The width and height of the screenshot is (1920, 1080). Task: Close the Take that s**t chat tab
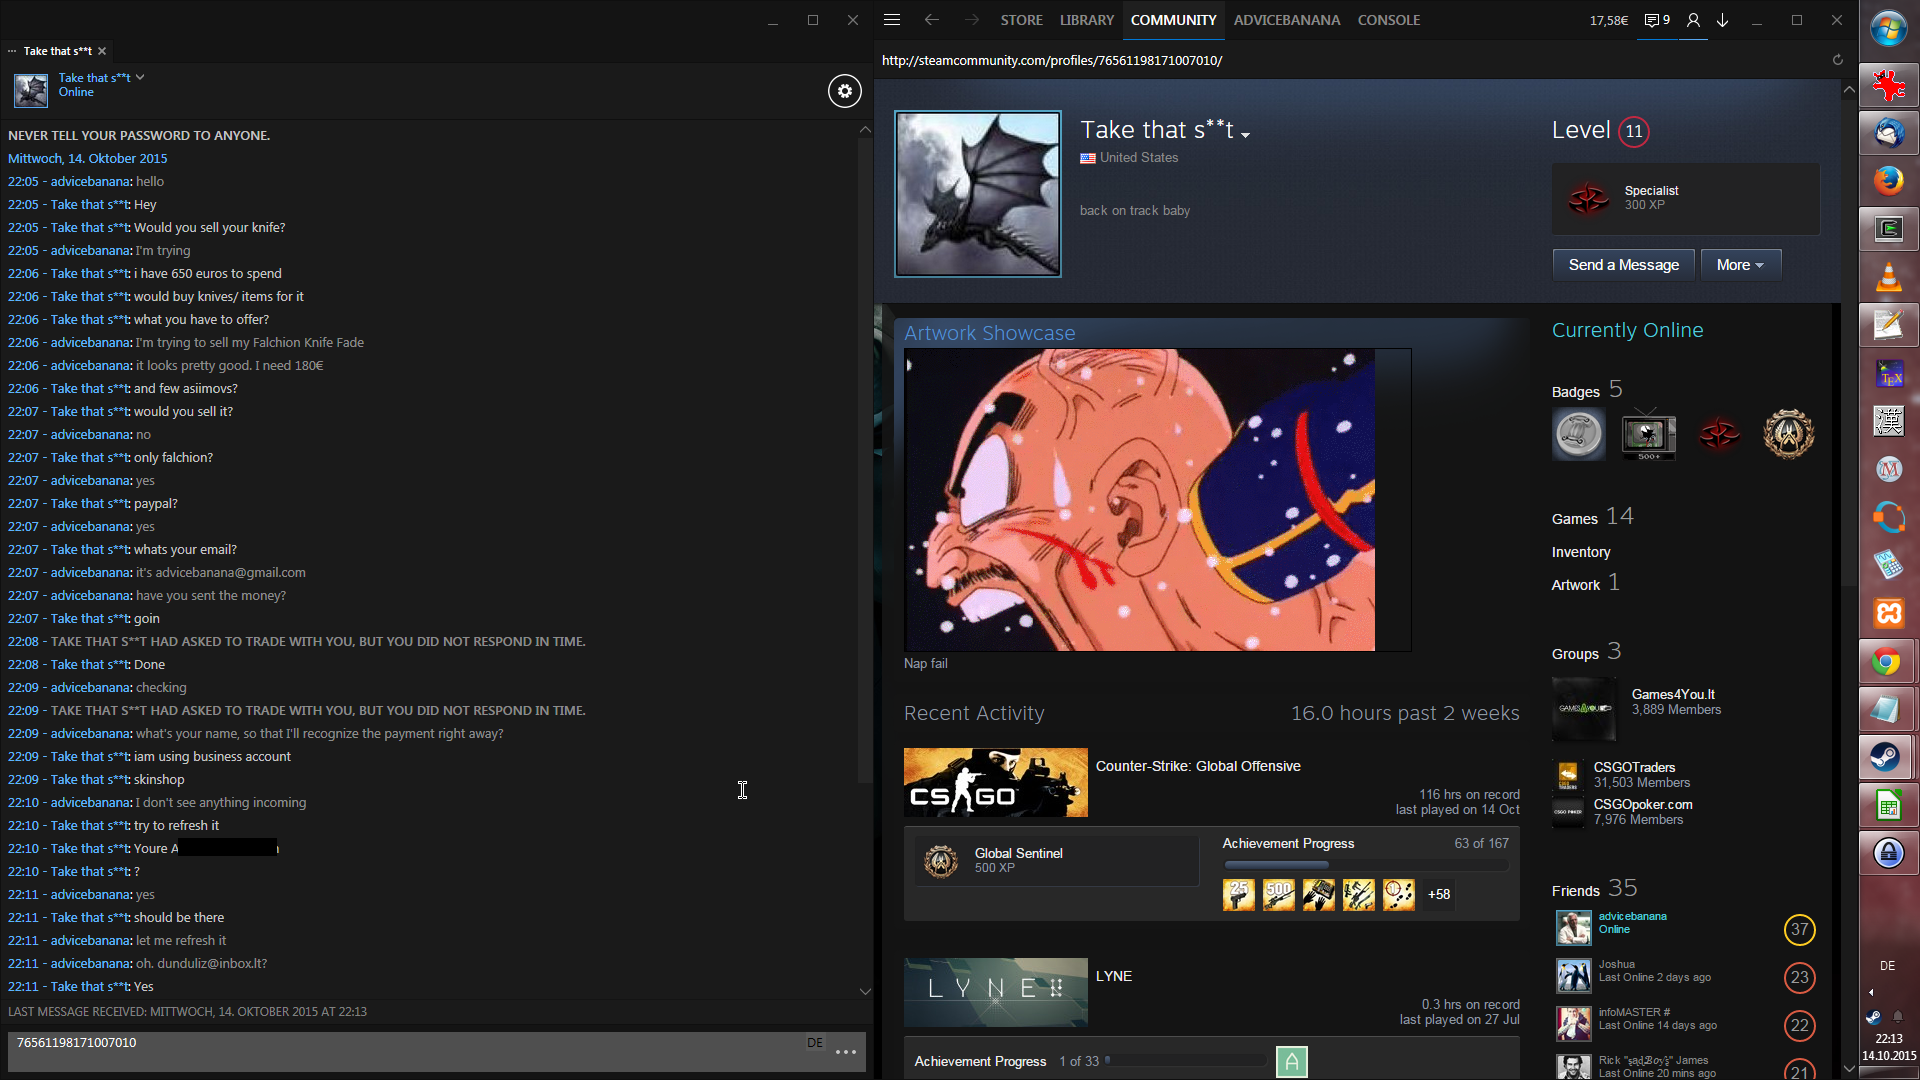point(102,51)
